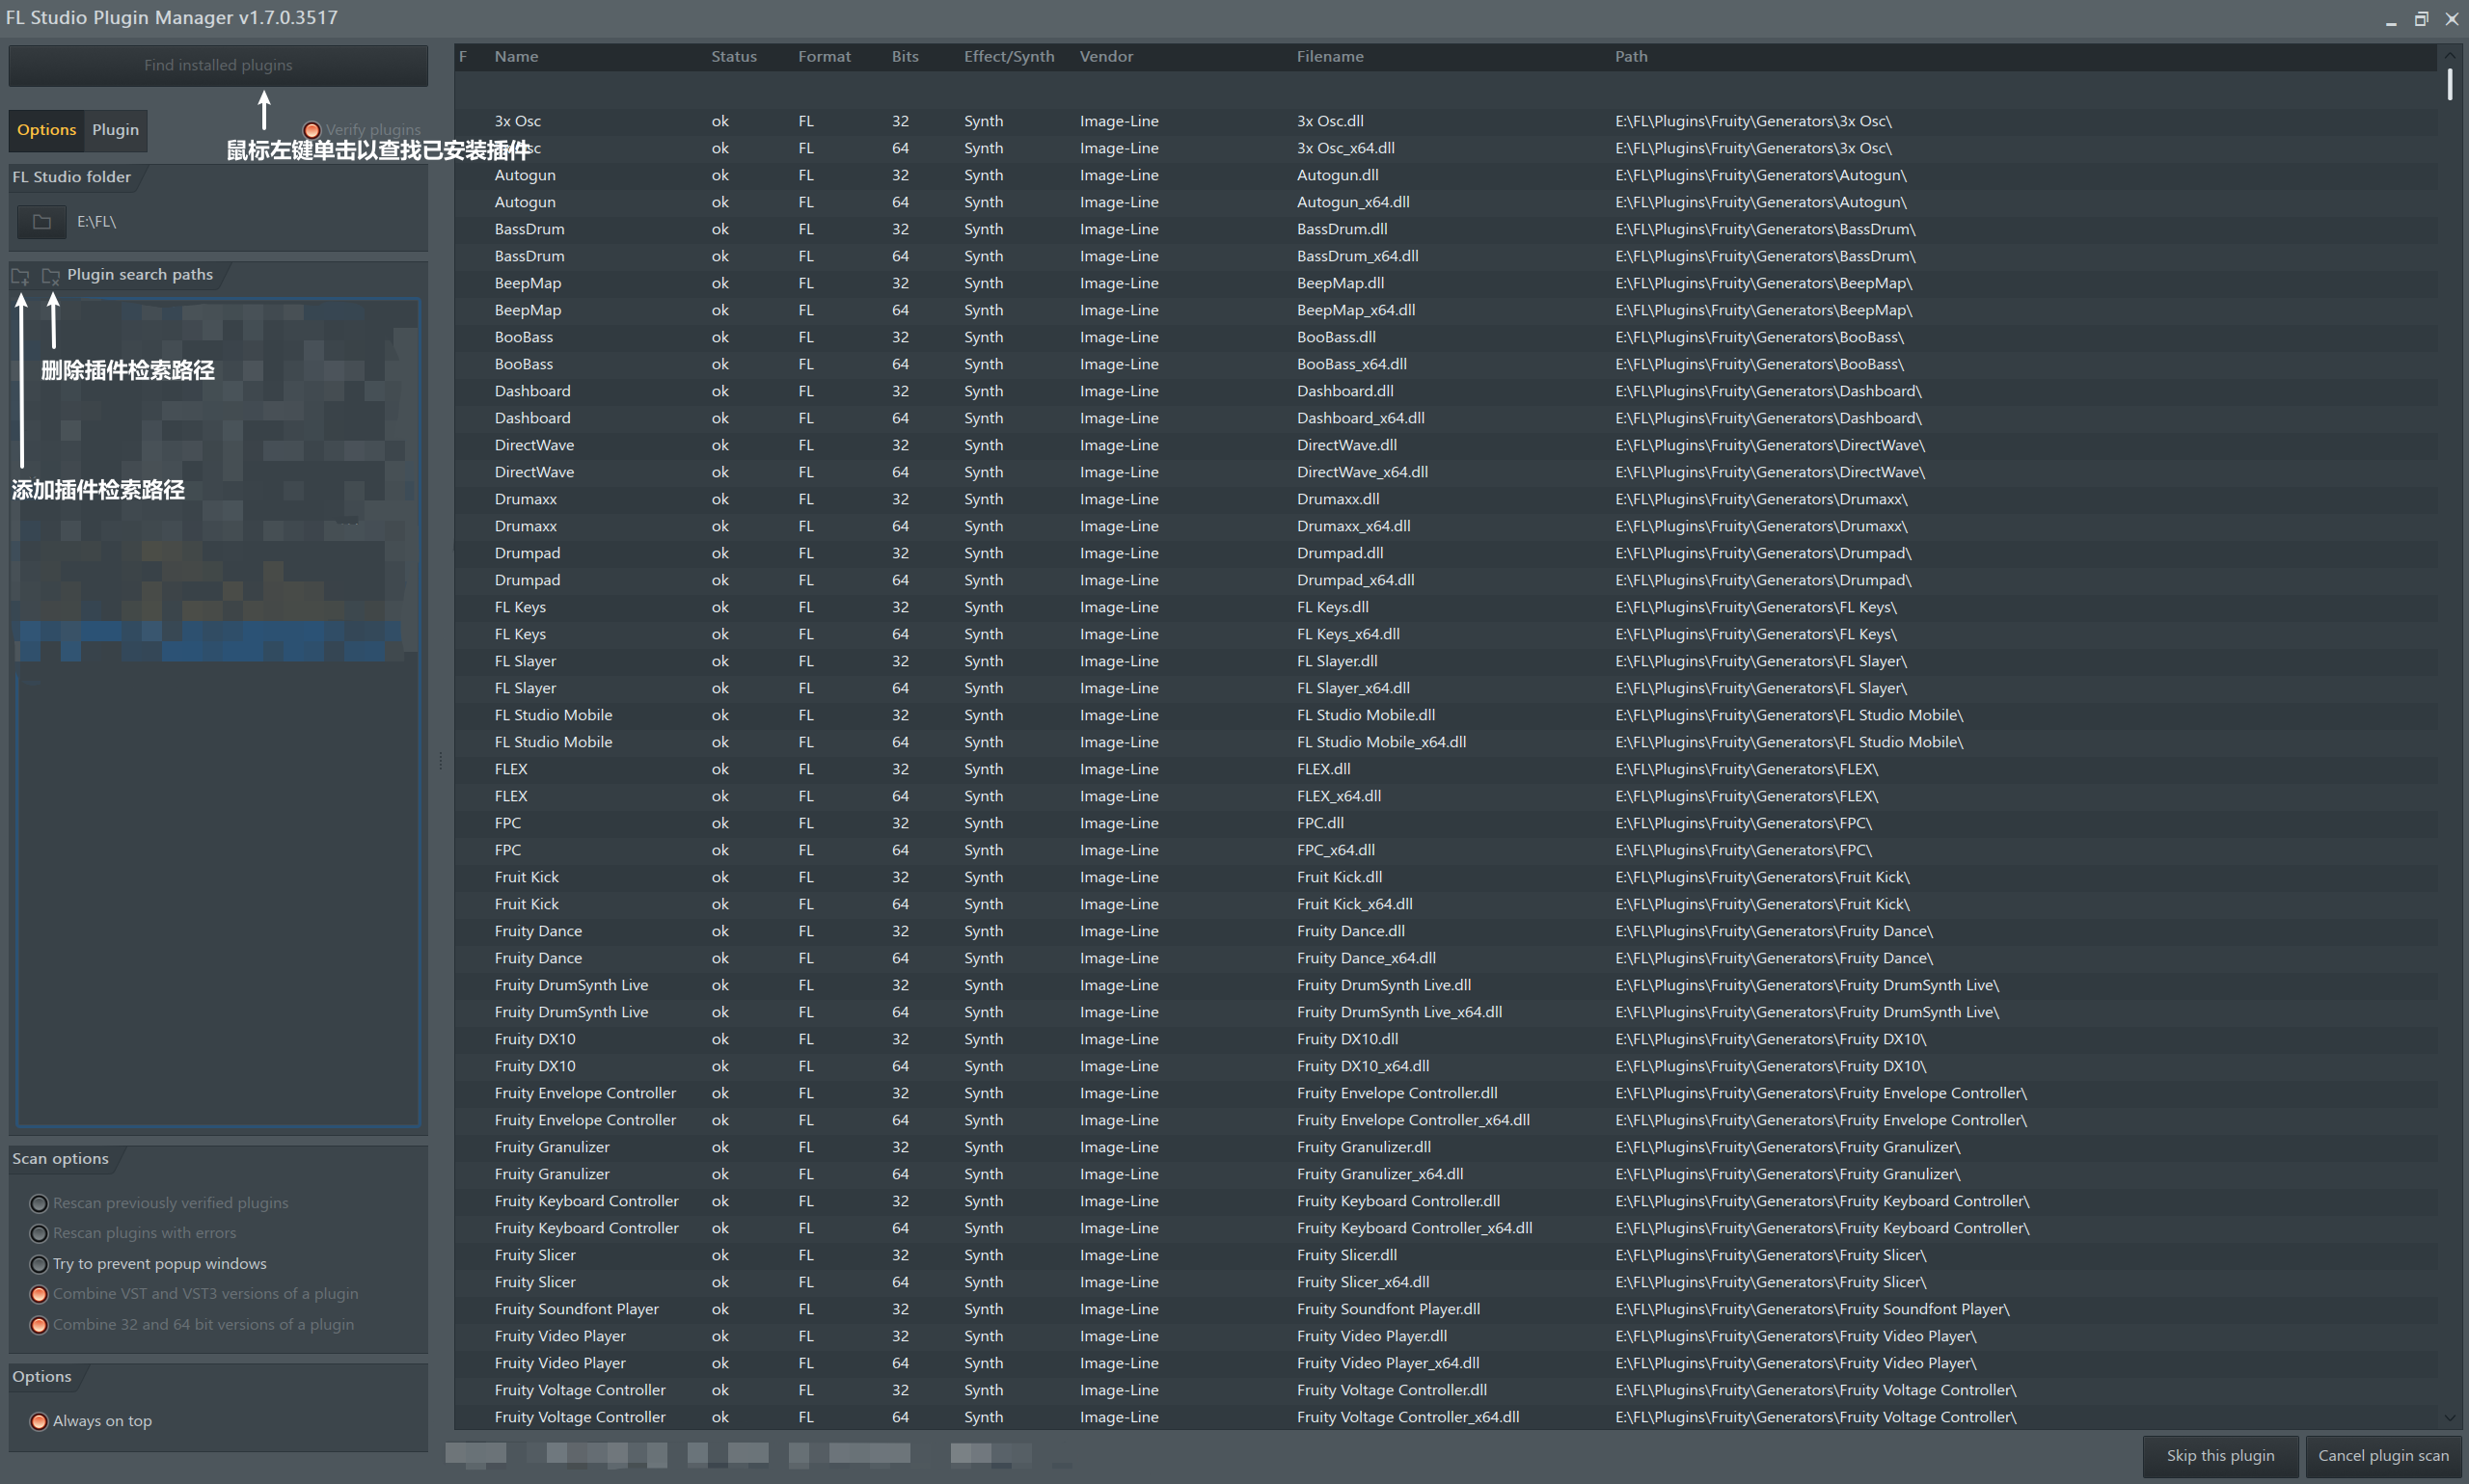Select the Fruity Granulizer_x64.dll filename cell
2469x1484 pixels.
point(1380,1174)
